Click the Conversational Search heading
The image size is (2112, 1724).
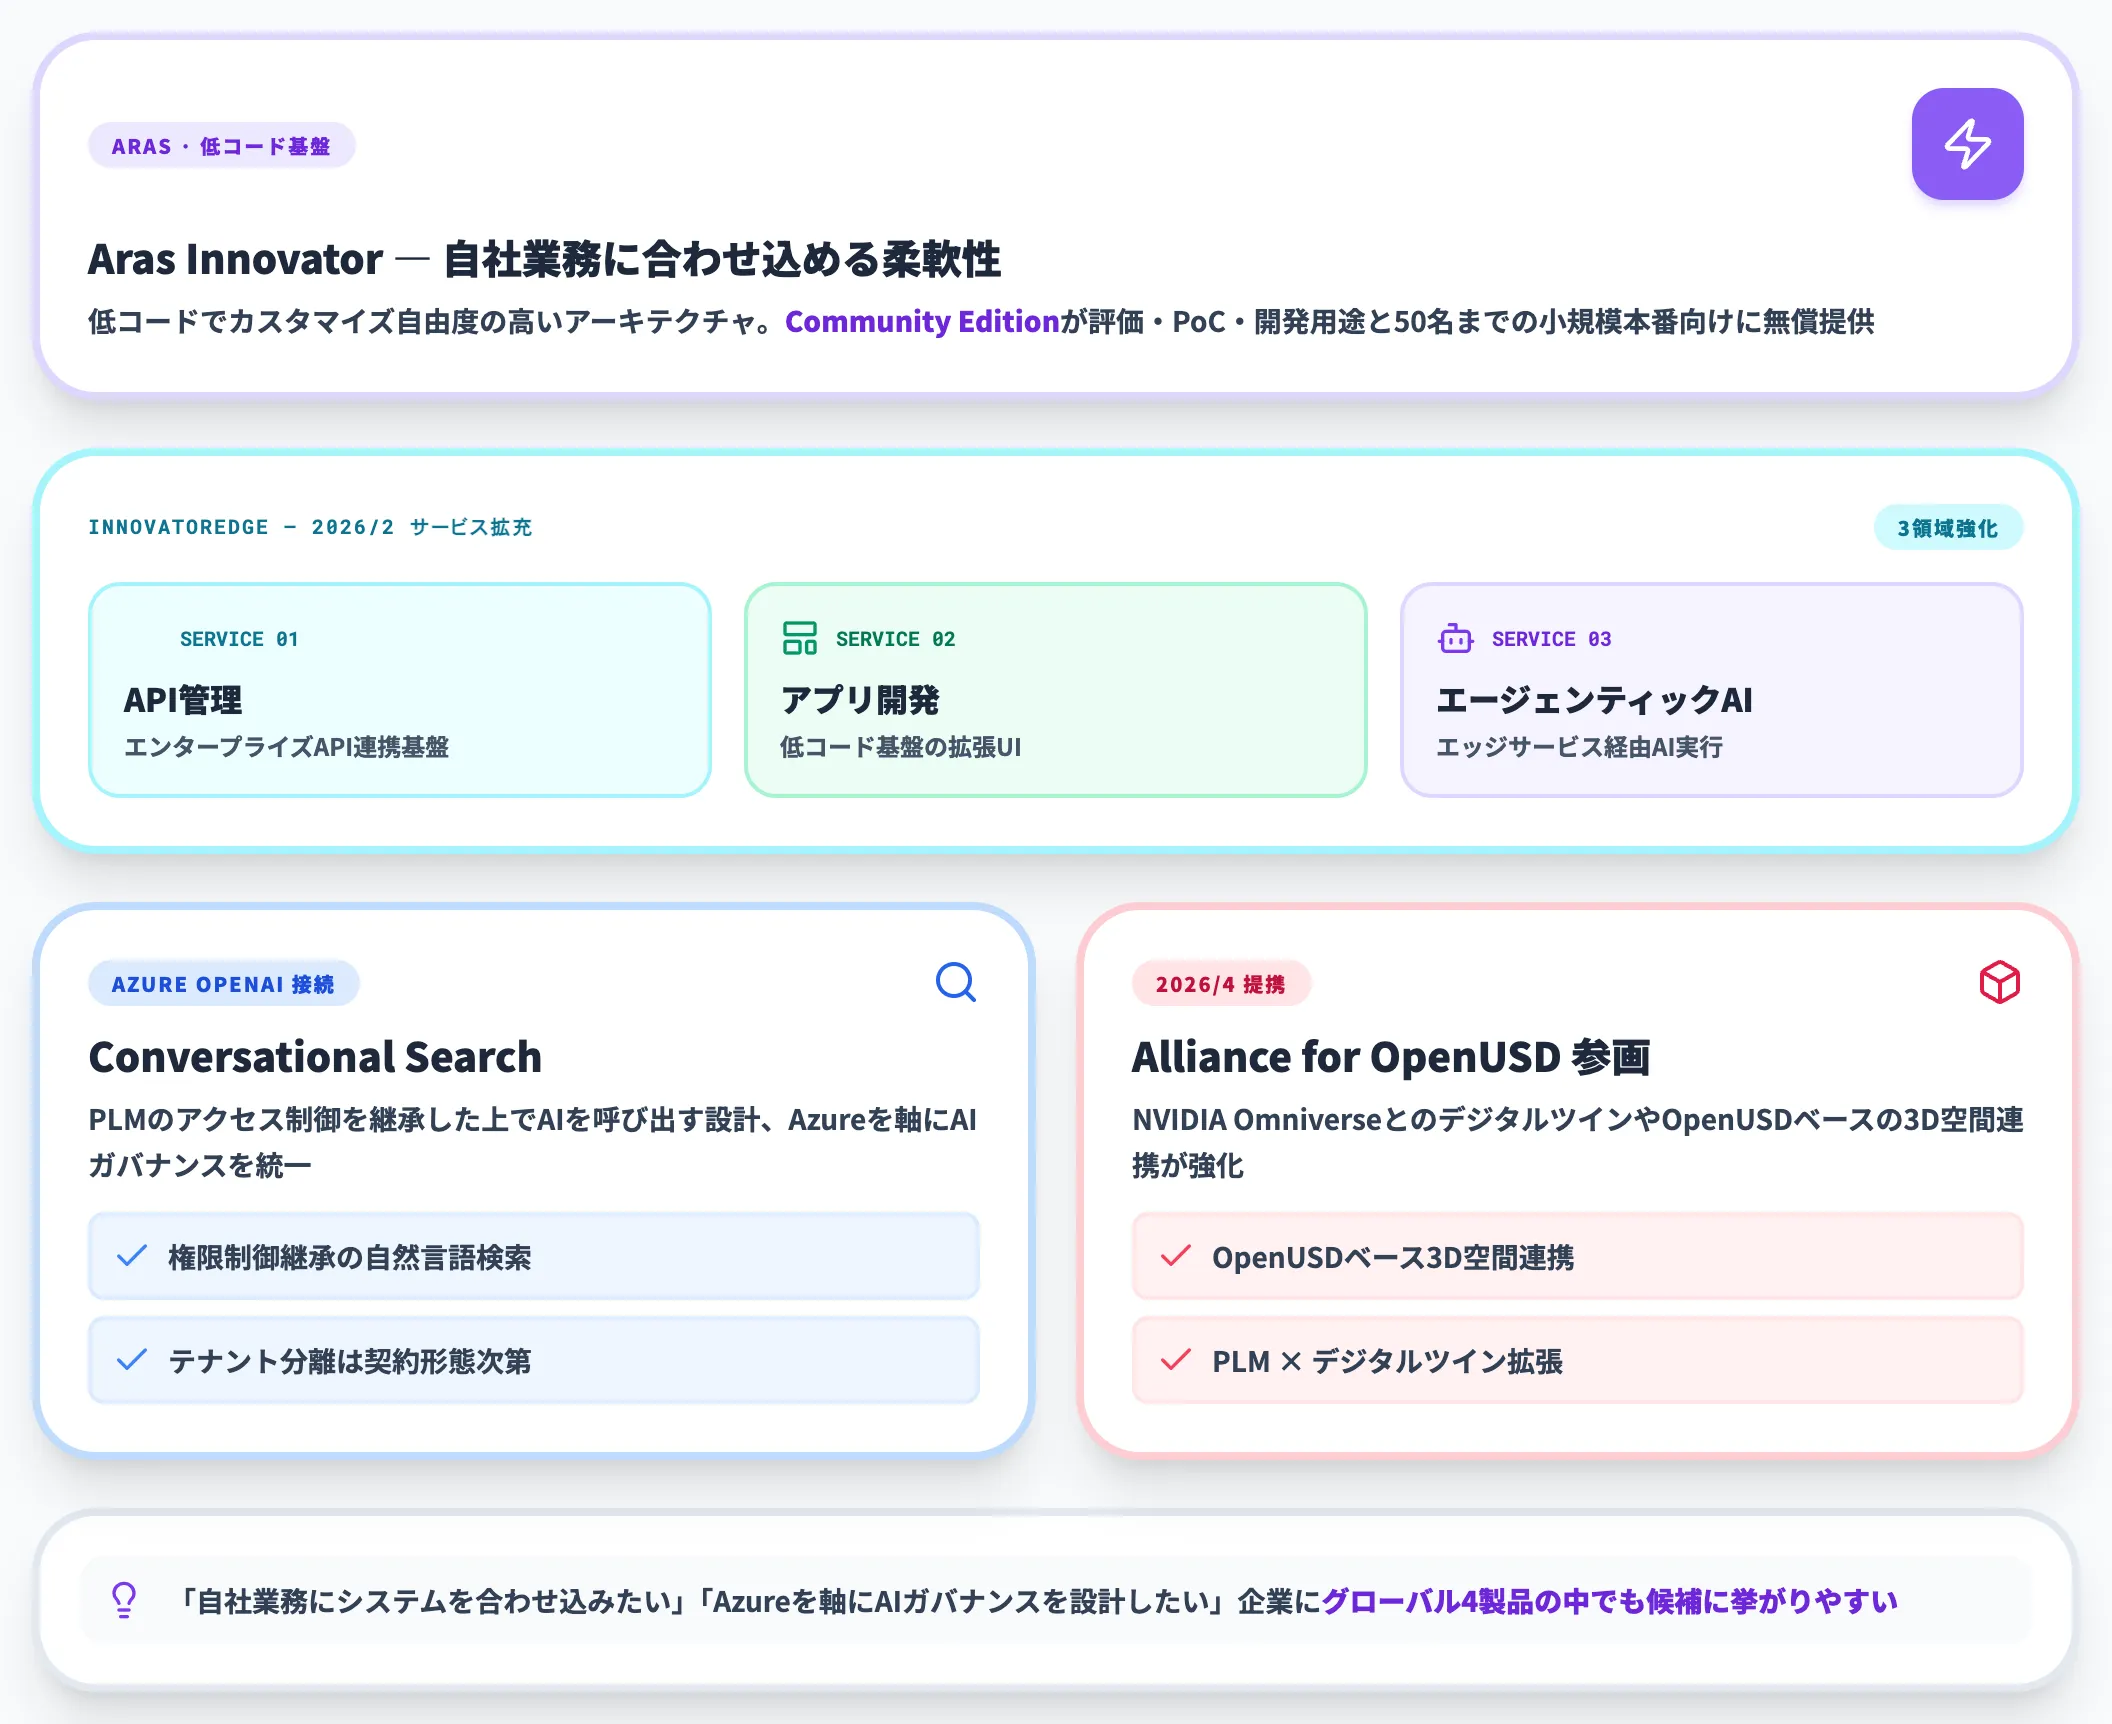(x=315, y=1057)
